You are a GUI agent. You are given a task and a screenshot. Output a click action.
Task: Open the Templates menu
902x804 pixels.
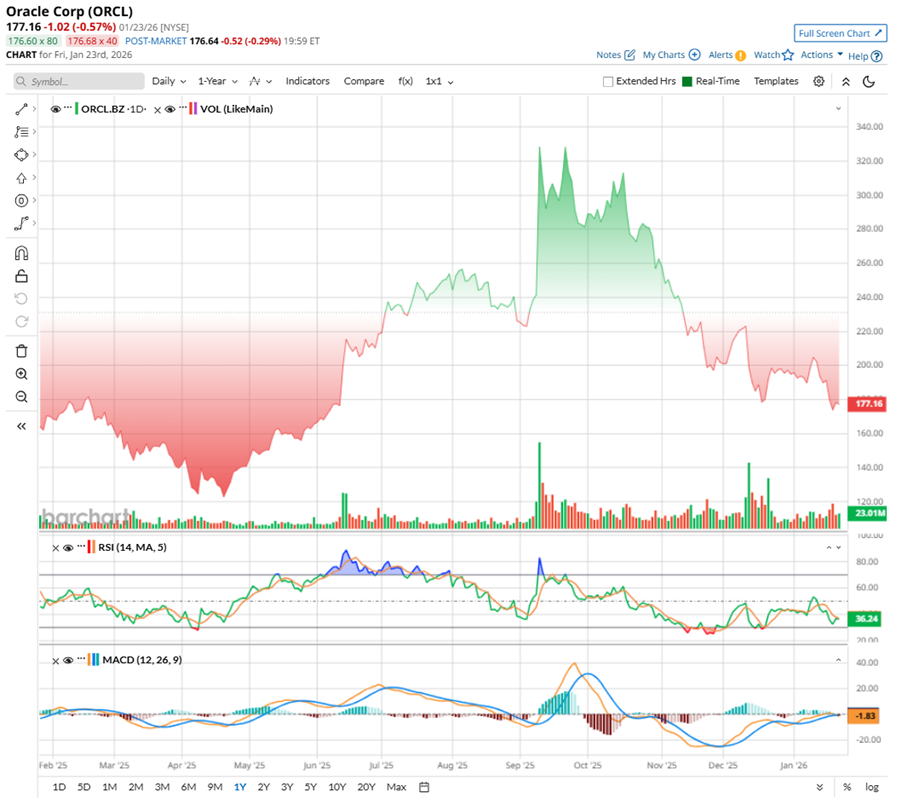coord(776,82)
